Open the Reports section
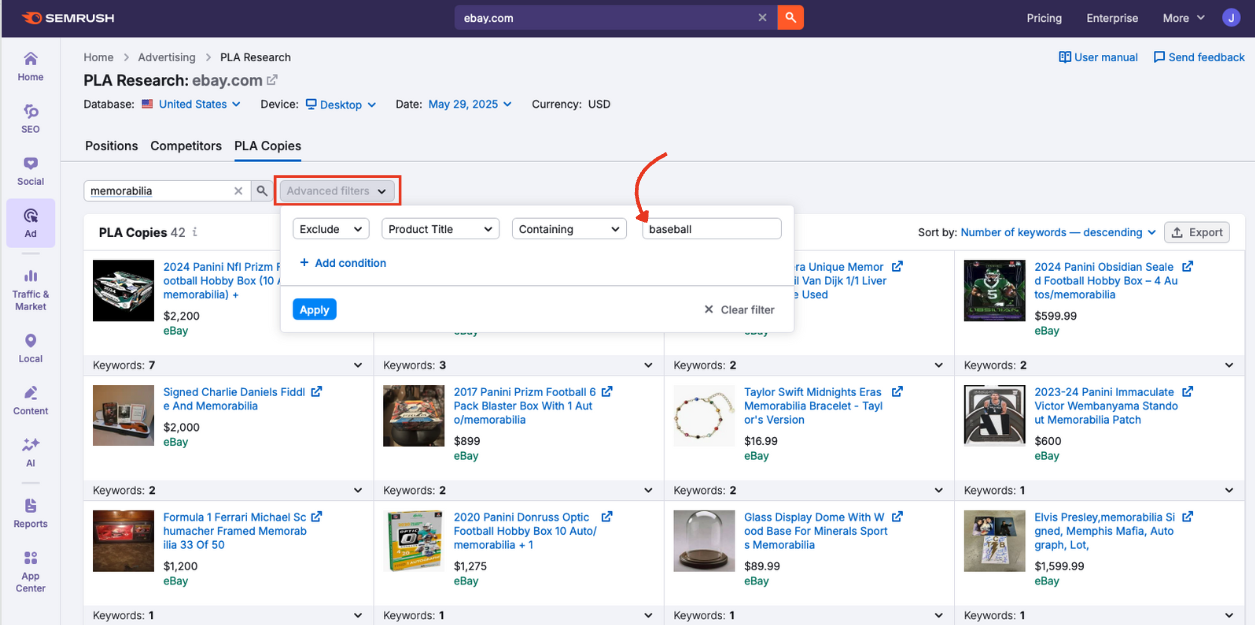Viewport: 1255px width, 625px height. tap(30, 512)
